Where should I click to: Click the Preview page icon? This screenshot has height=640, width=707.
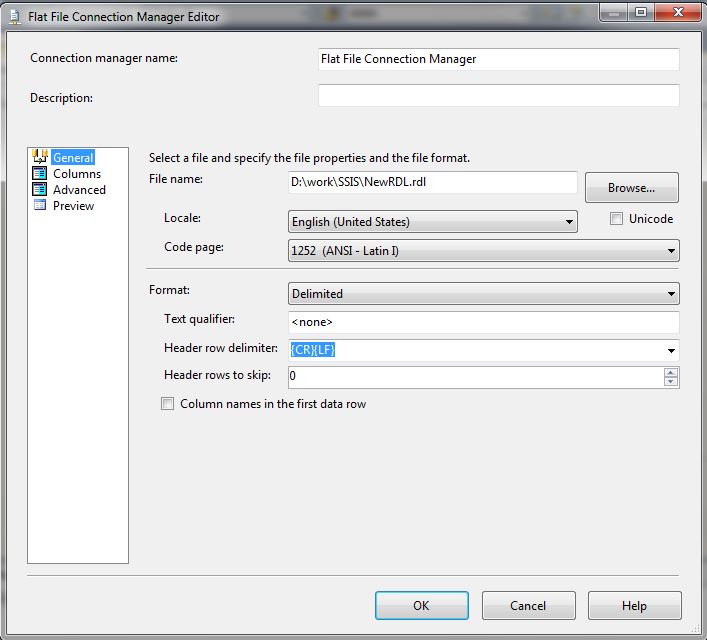click(40, 205)
